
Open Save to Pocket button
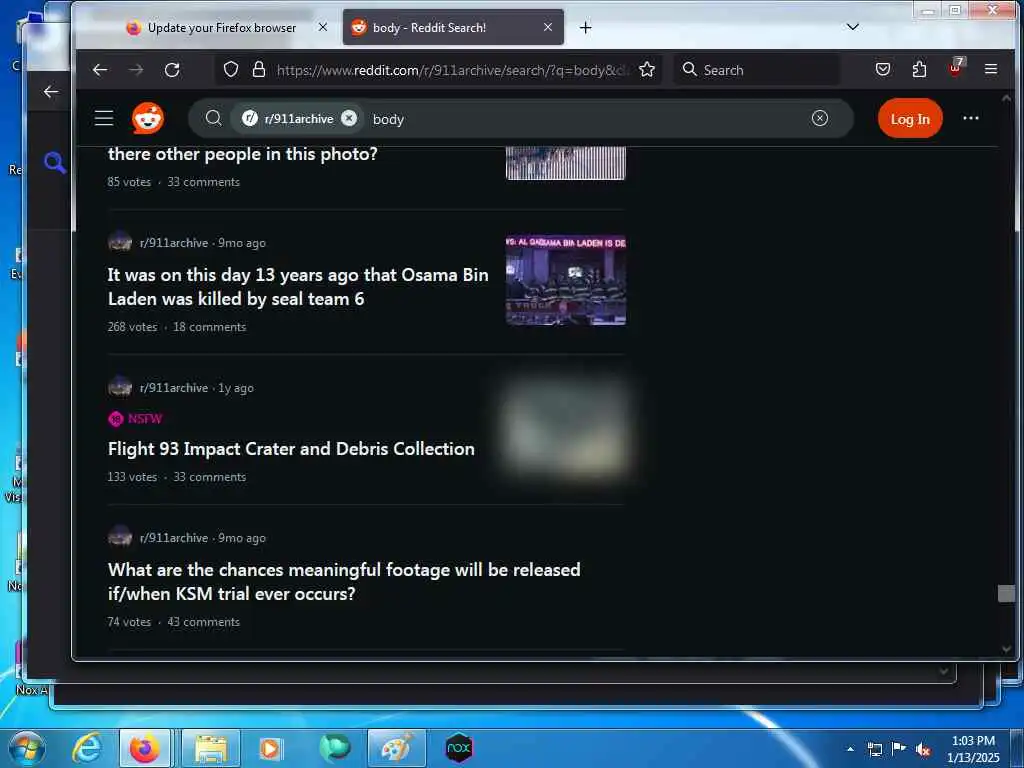883,69
